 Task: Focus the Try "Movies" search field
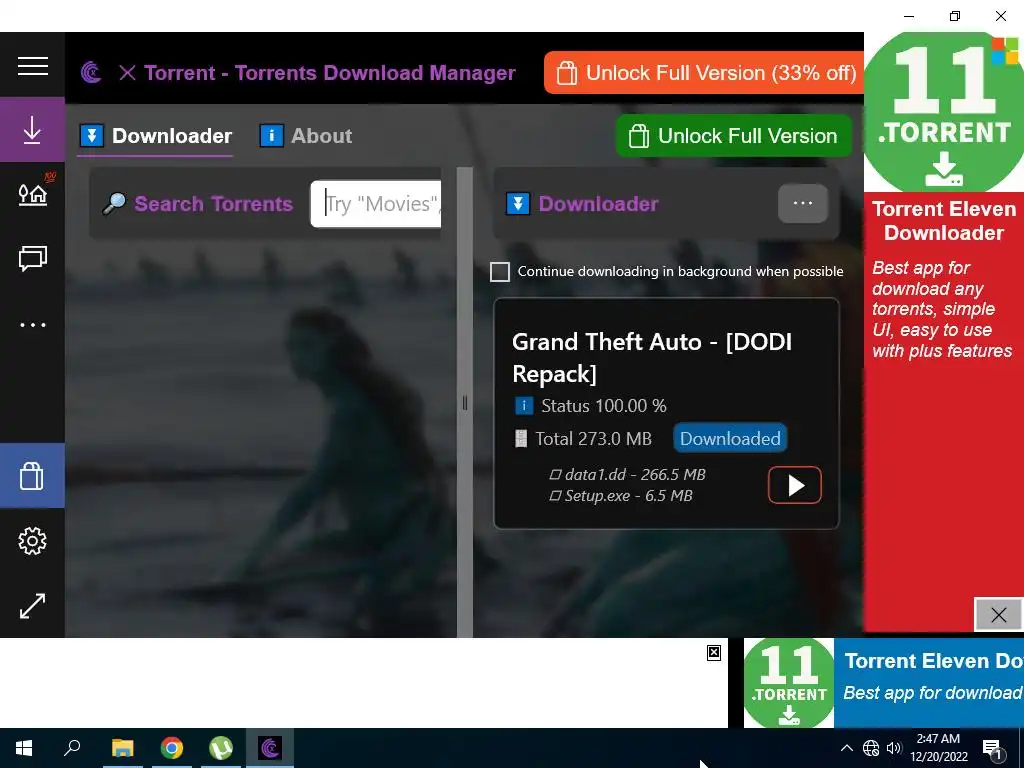pyautogui.click(x=376, y=204)
